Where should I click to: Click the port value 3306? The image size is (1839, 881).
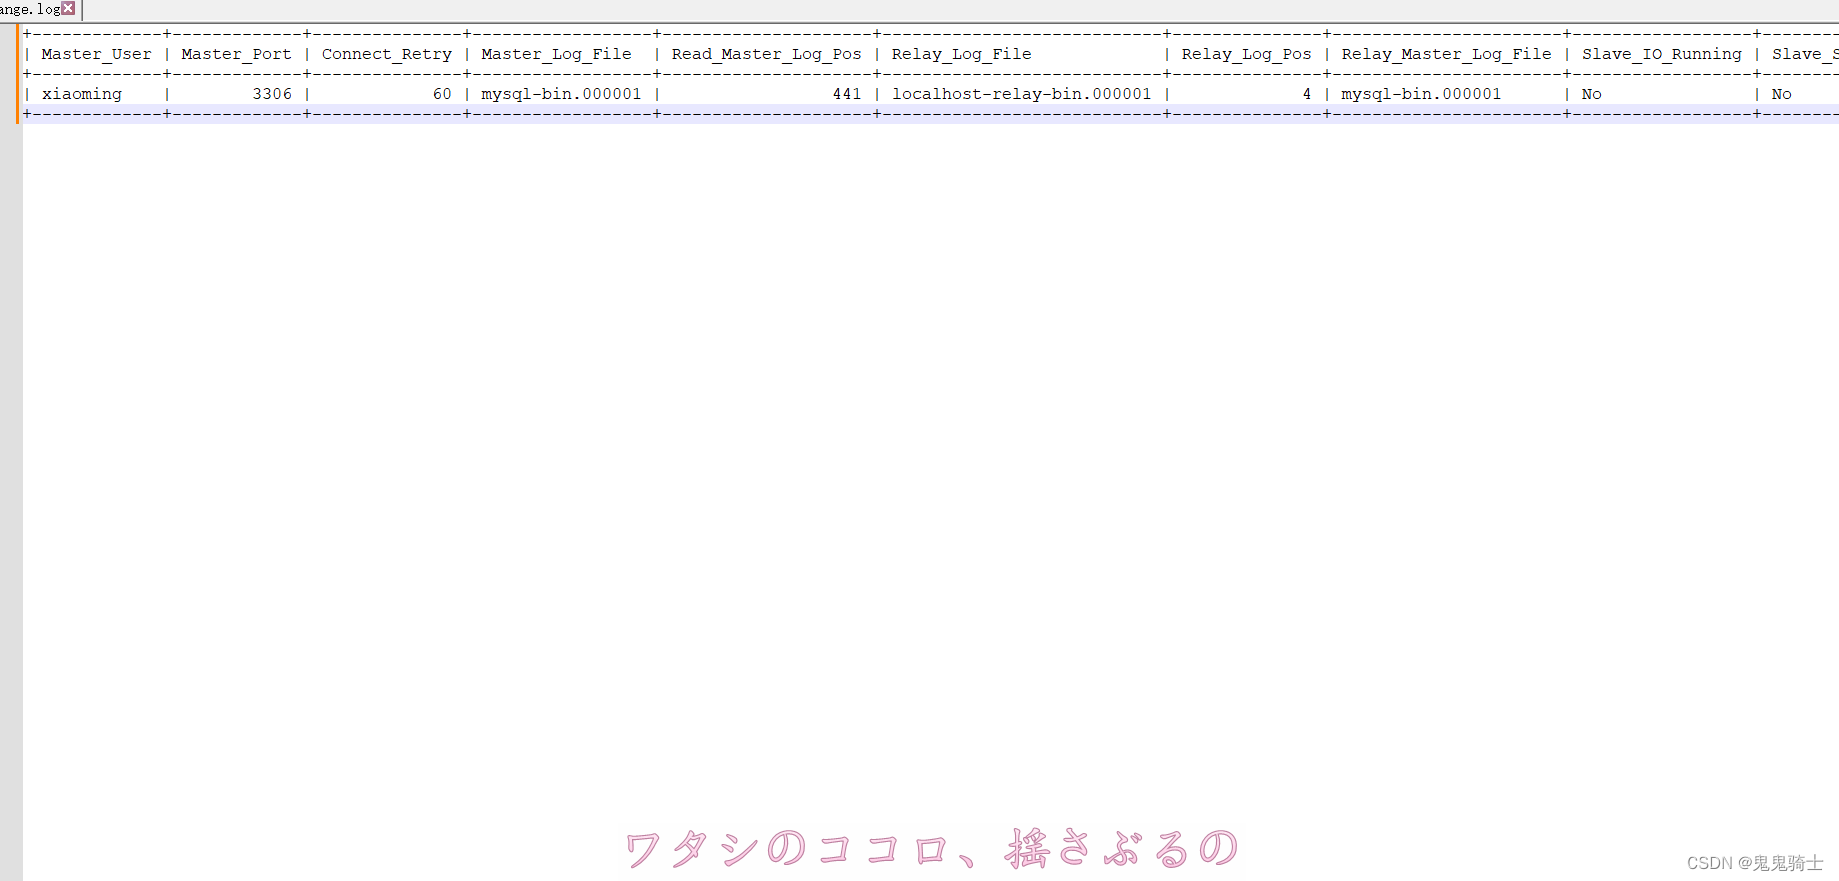[272, 94]
